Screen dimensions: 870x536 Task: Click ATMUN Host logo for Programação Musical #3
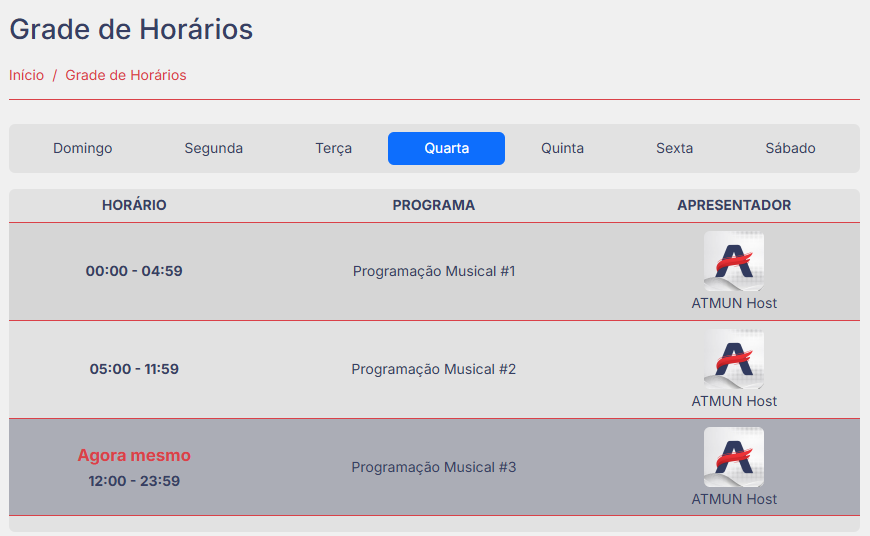[734, 457]
